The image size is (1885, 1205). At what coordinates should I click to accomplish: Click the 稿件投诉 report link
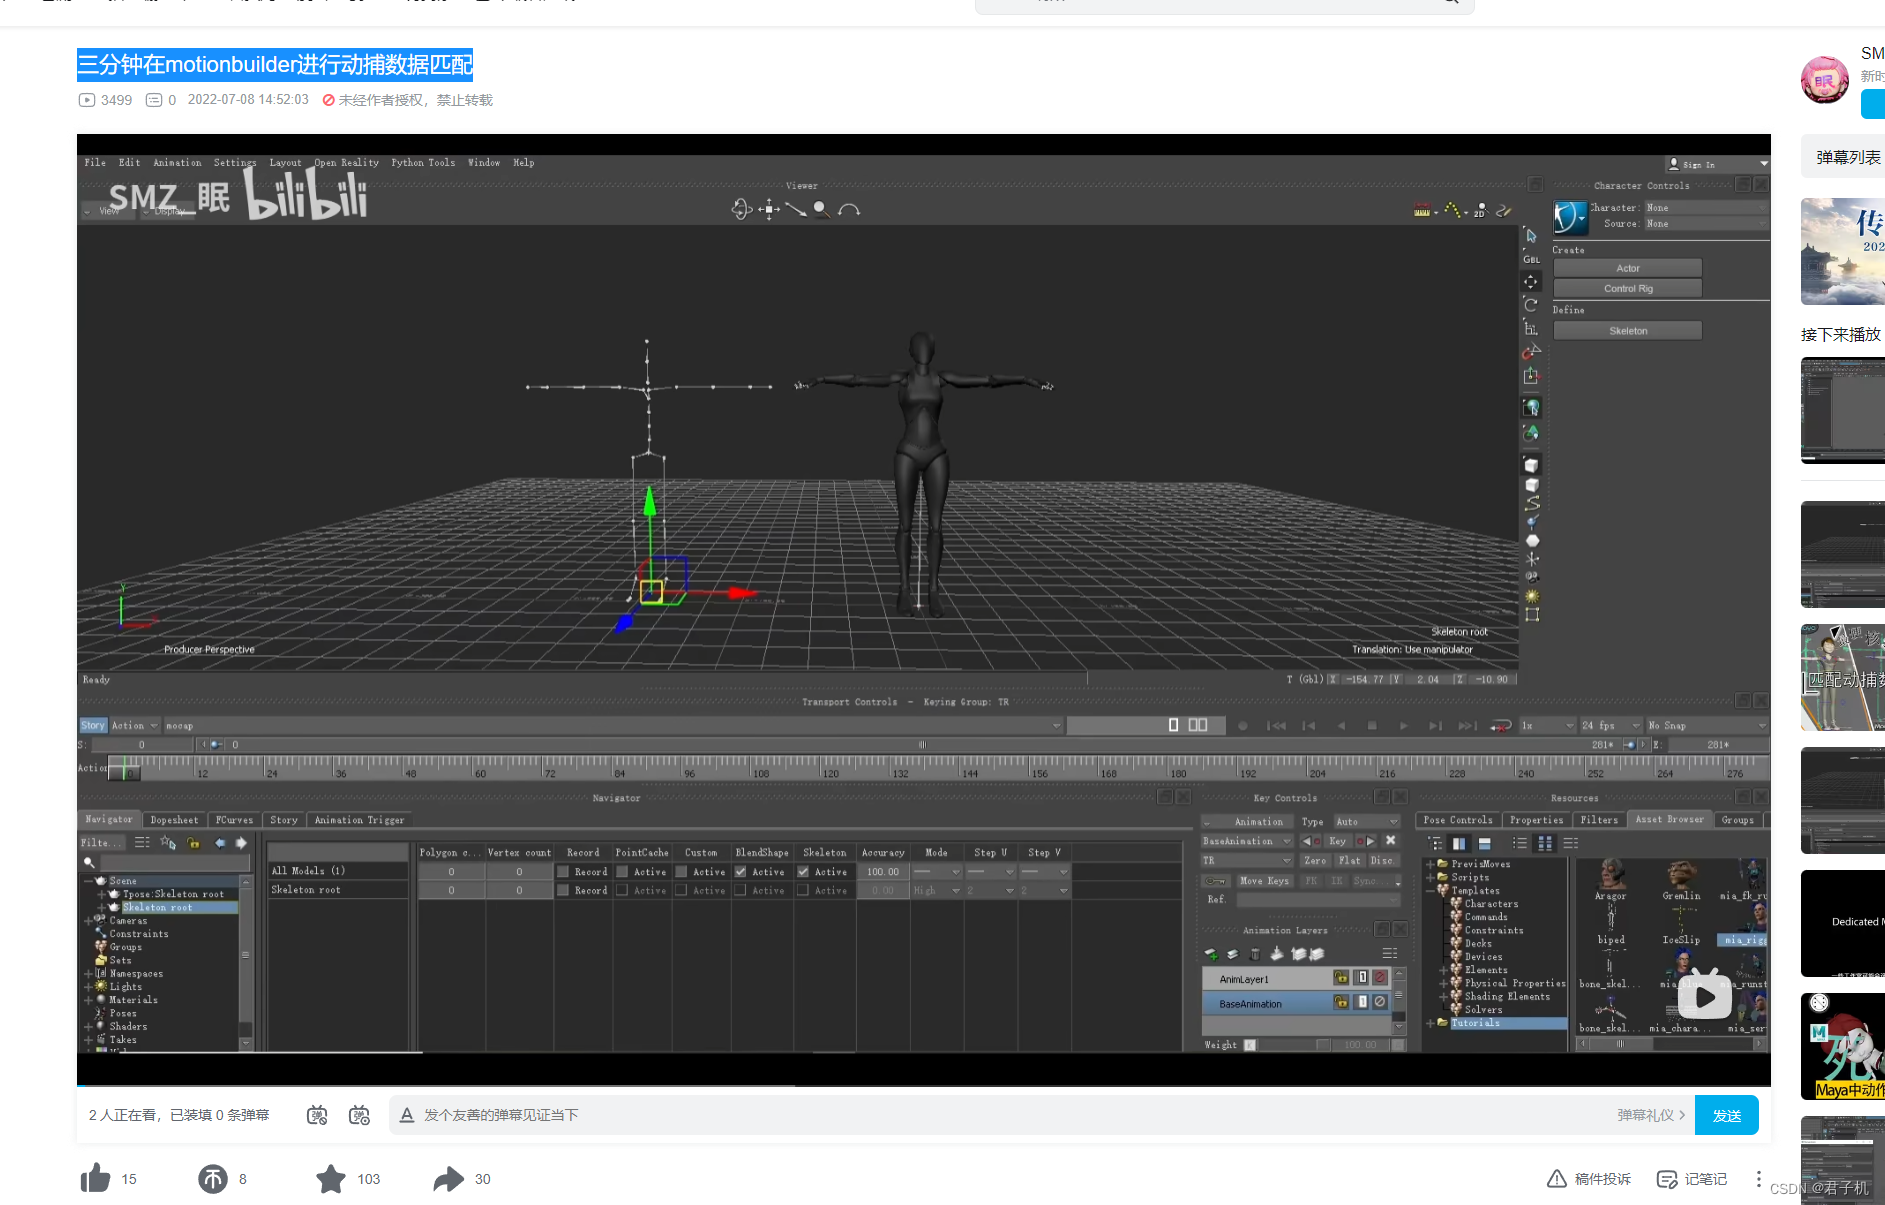(1589, 1179)
